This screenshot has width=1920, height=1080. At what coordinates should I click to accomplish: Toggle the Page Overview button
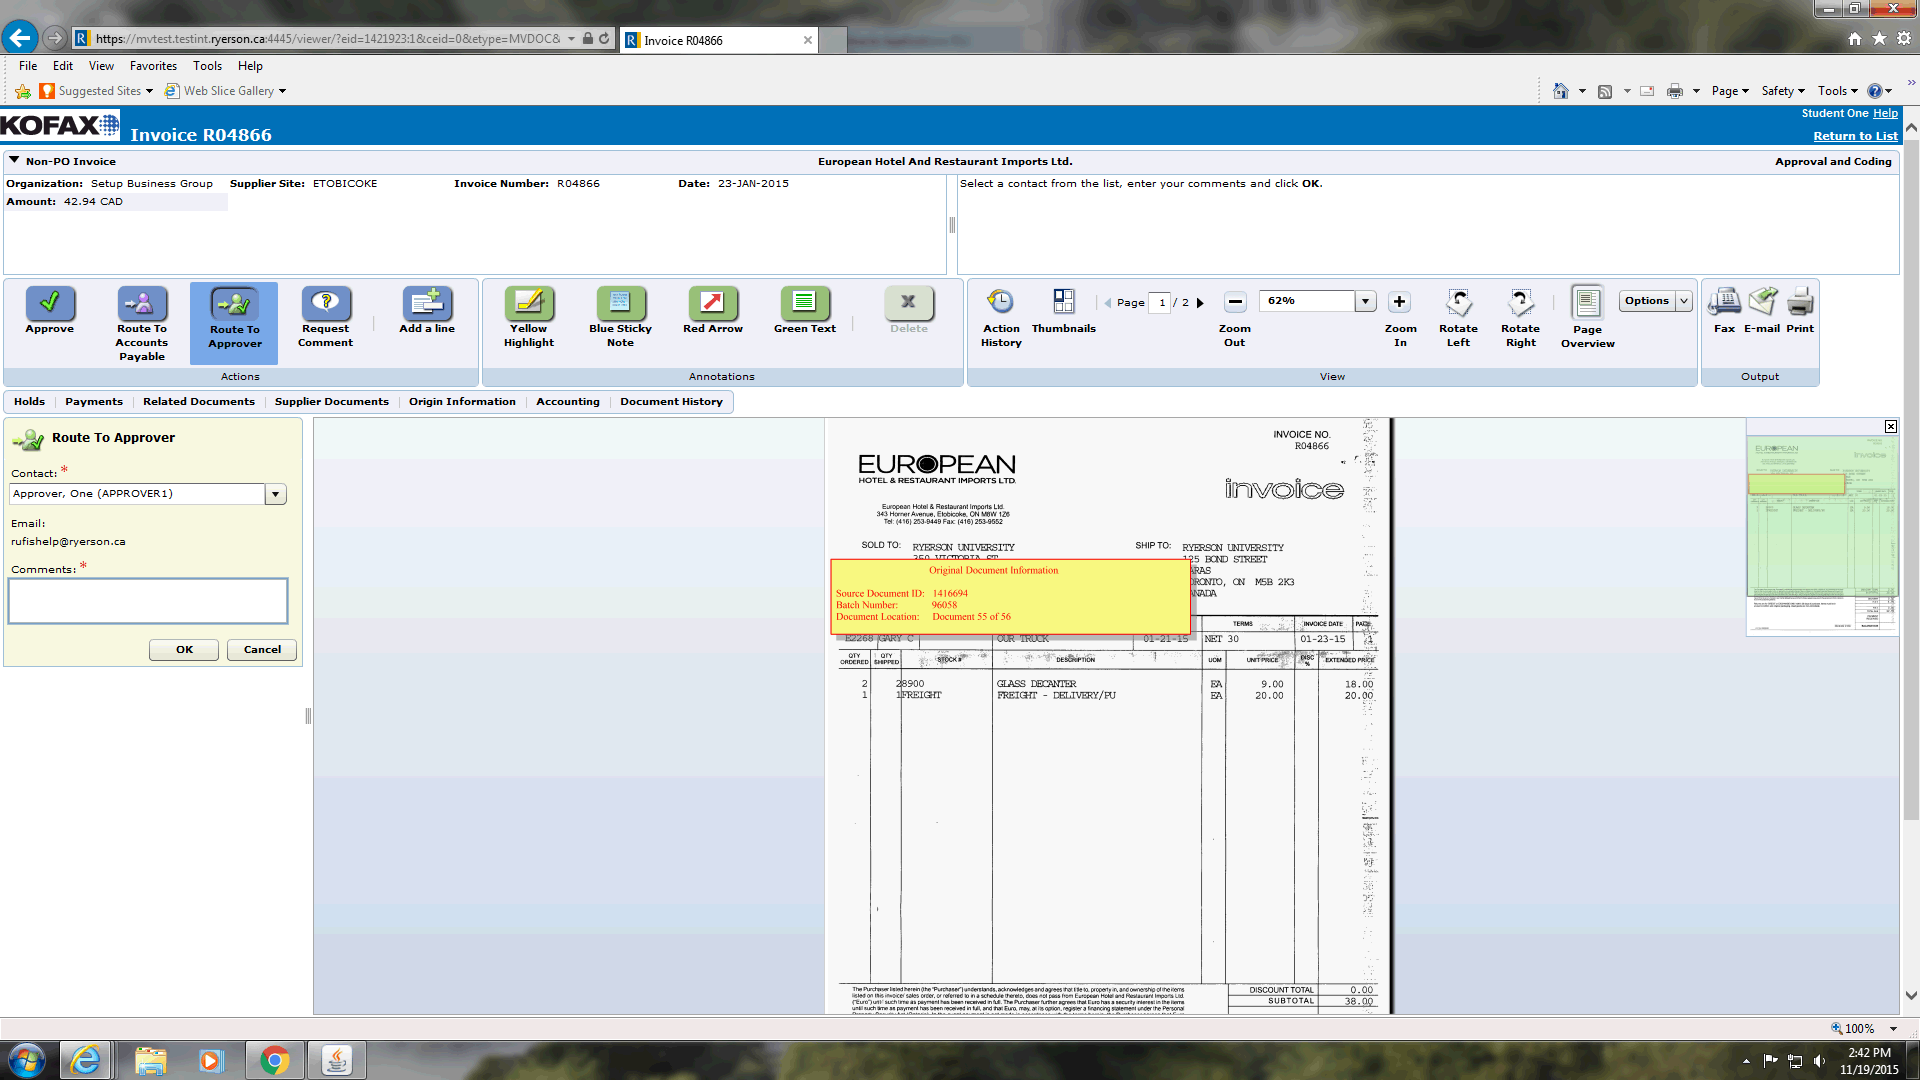[x=1587, y=303]
